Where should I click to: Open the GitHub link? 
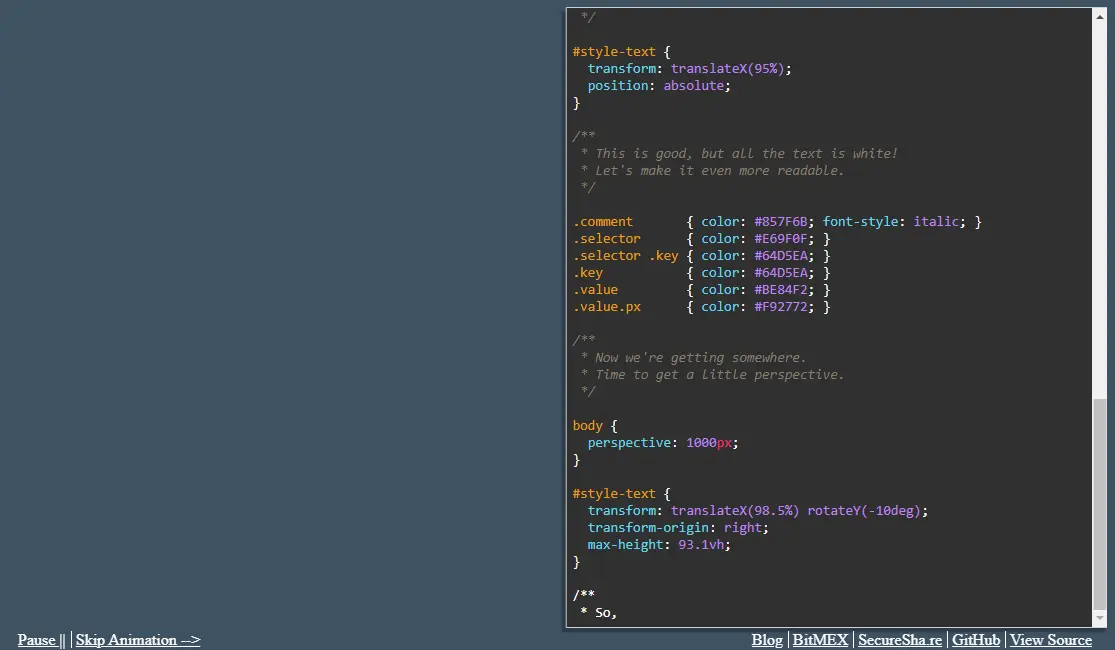[x=975, y=640]
